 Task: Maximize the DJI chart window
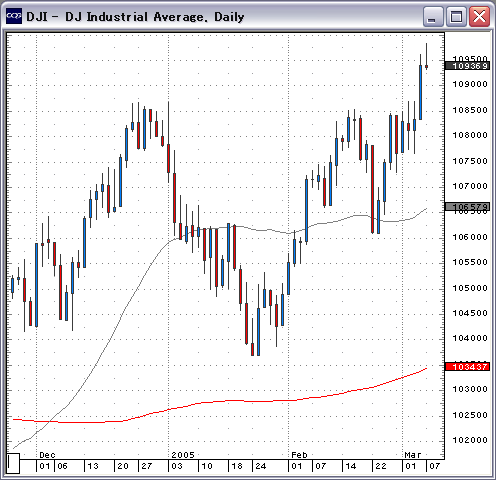(456, 16)
